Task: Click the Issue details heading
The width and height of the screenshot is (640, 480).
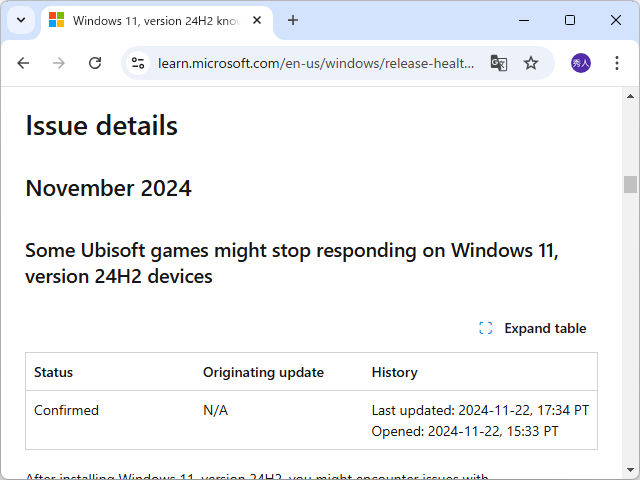Action: (102, 125)
